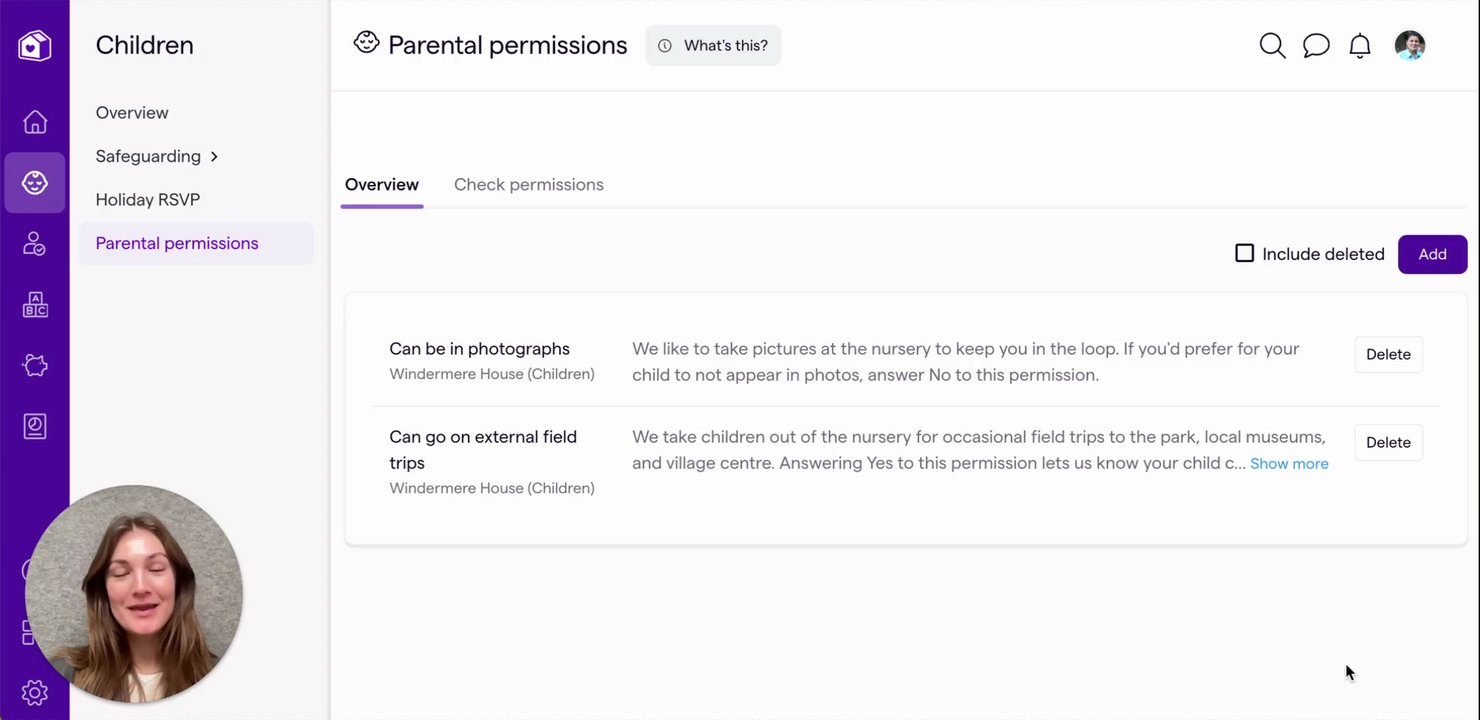Open Holiday RSVP in the Children menu

tap(148, 200)
